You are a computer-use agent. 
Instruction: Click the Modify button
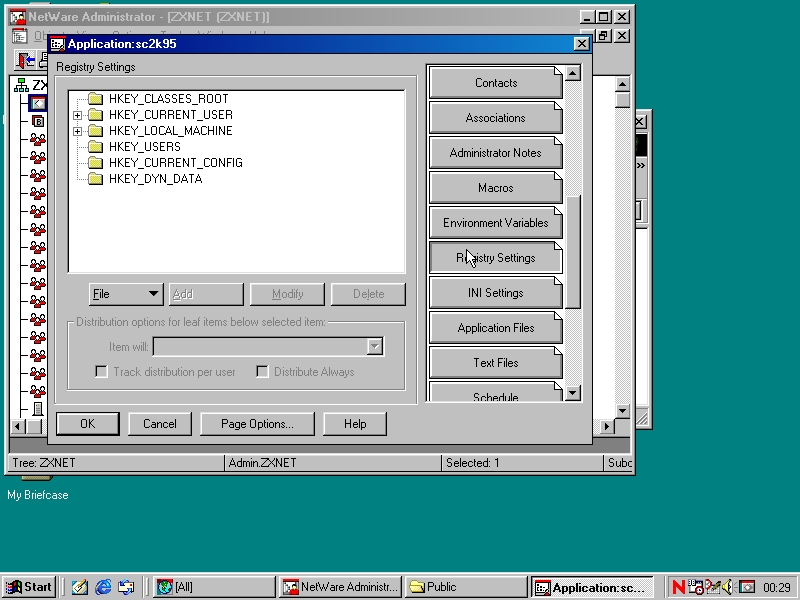tap(287, 294)
